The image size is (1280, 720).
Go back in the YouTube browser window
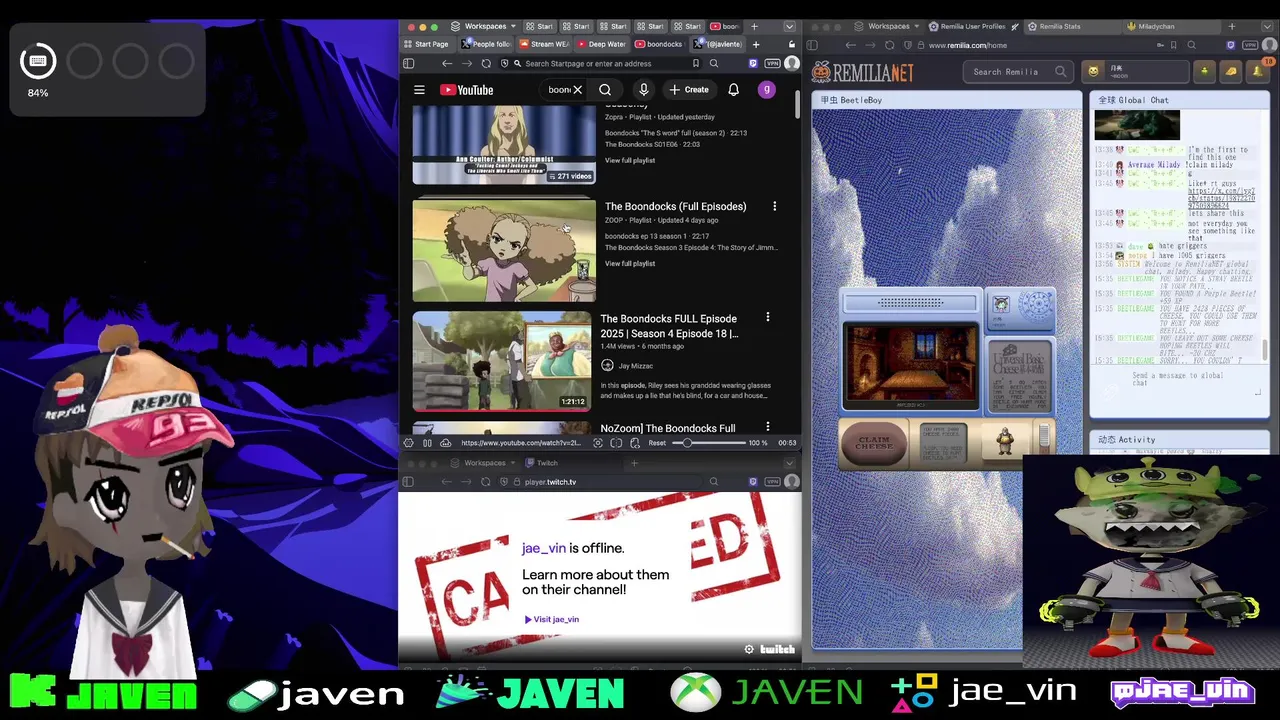click(x=447, y=63)
